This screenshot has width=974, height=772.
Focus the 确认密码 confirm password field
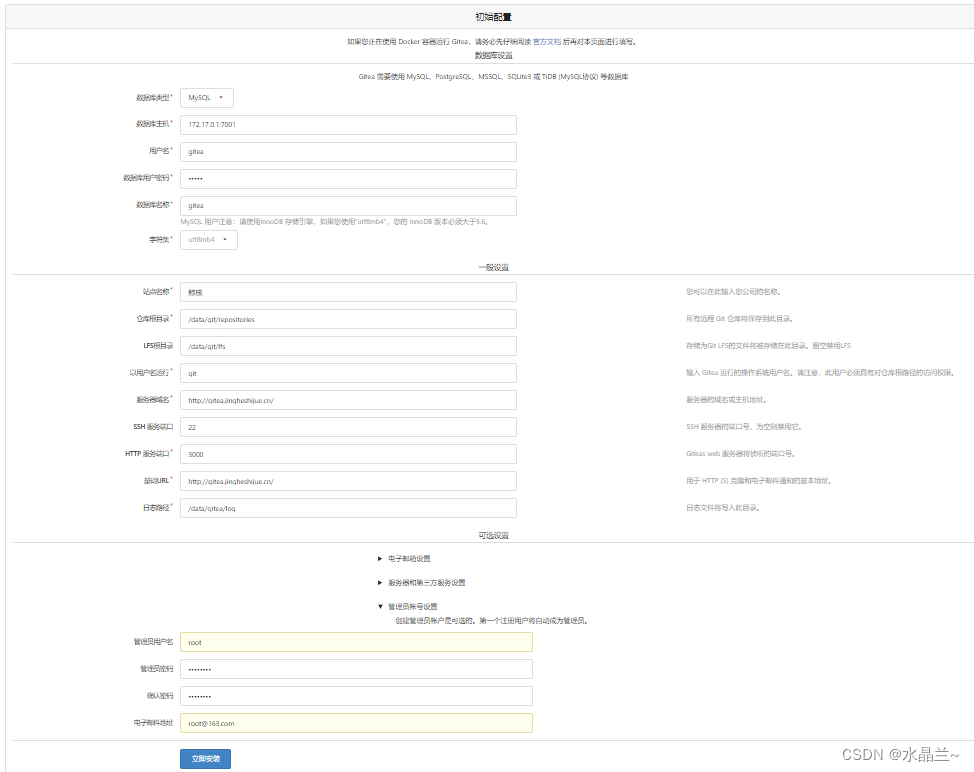click(356, 696)
